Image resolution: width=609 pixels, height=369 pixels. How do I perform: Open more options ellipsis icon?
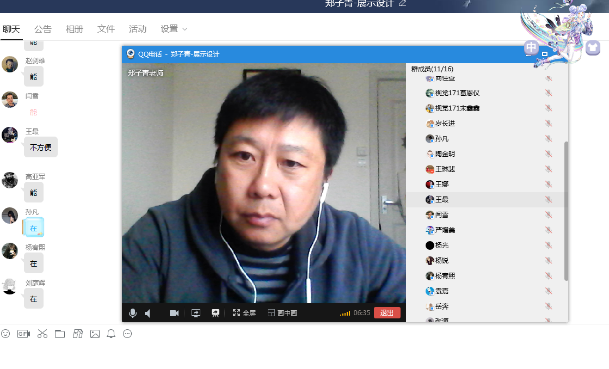pyautogui.click(x=127, y=334)
